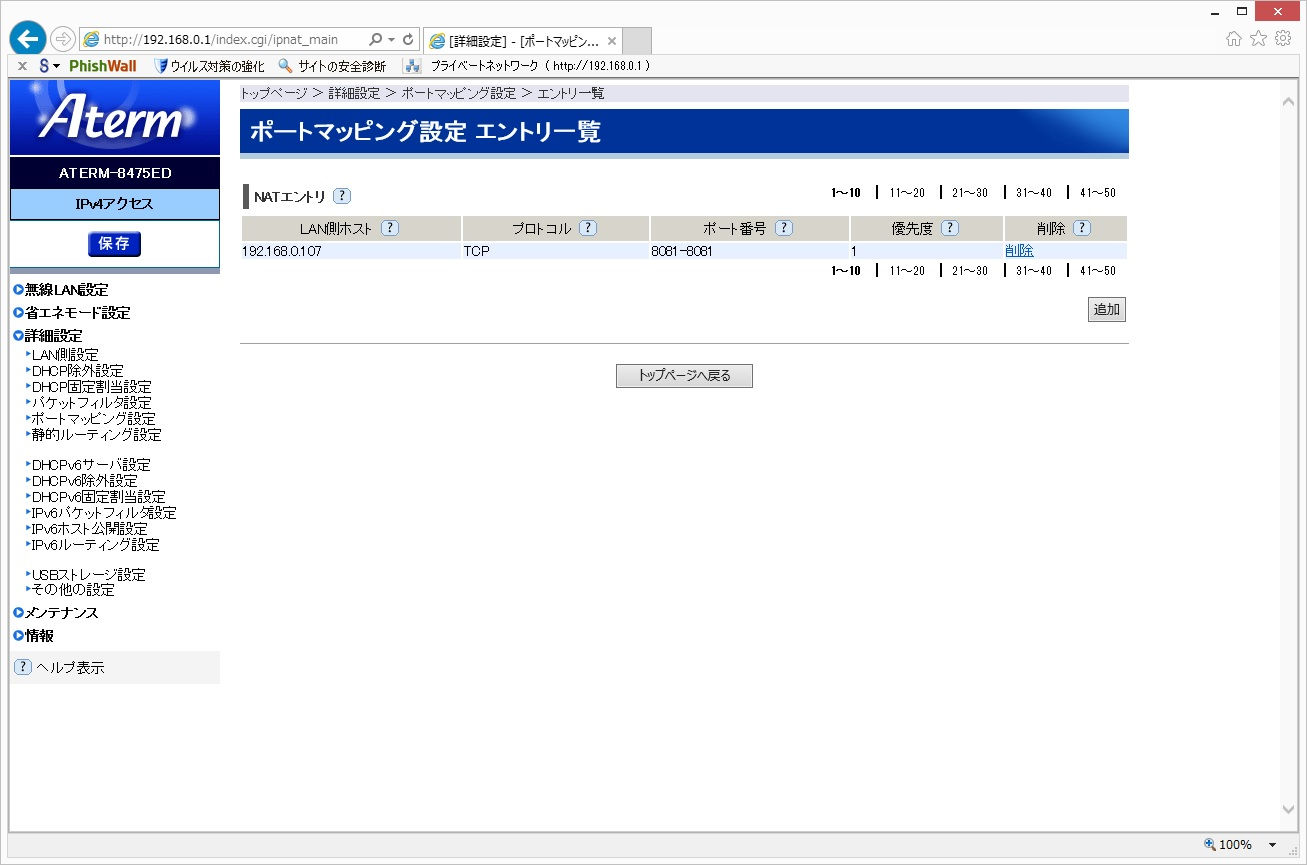Viewport: 1307px width, 865px height.
Task: Click help icon in 削除 column header
Action: click(x=1082, y=228)
